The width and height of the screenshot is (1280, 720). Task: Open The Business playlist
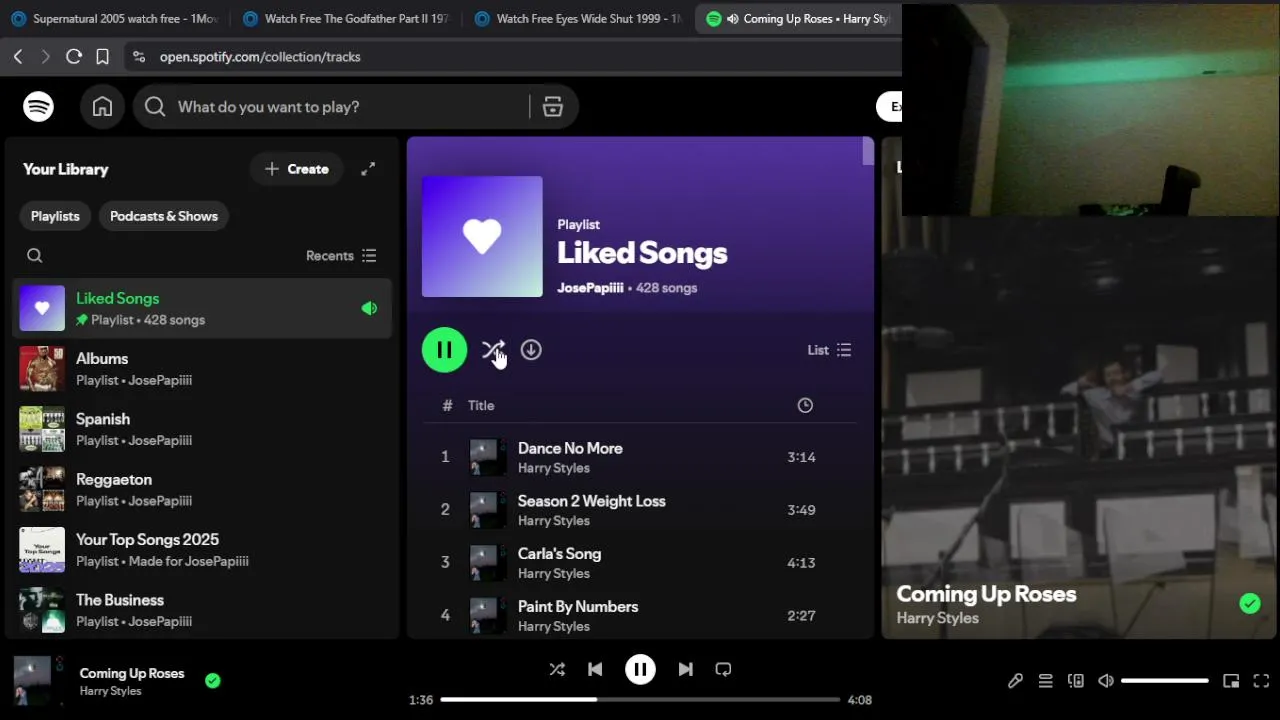coord(203,610)
